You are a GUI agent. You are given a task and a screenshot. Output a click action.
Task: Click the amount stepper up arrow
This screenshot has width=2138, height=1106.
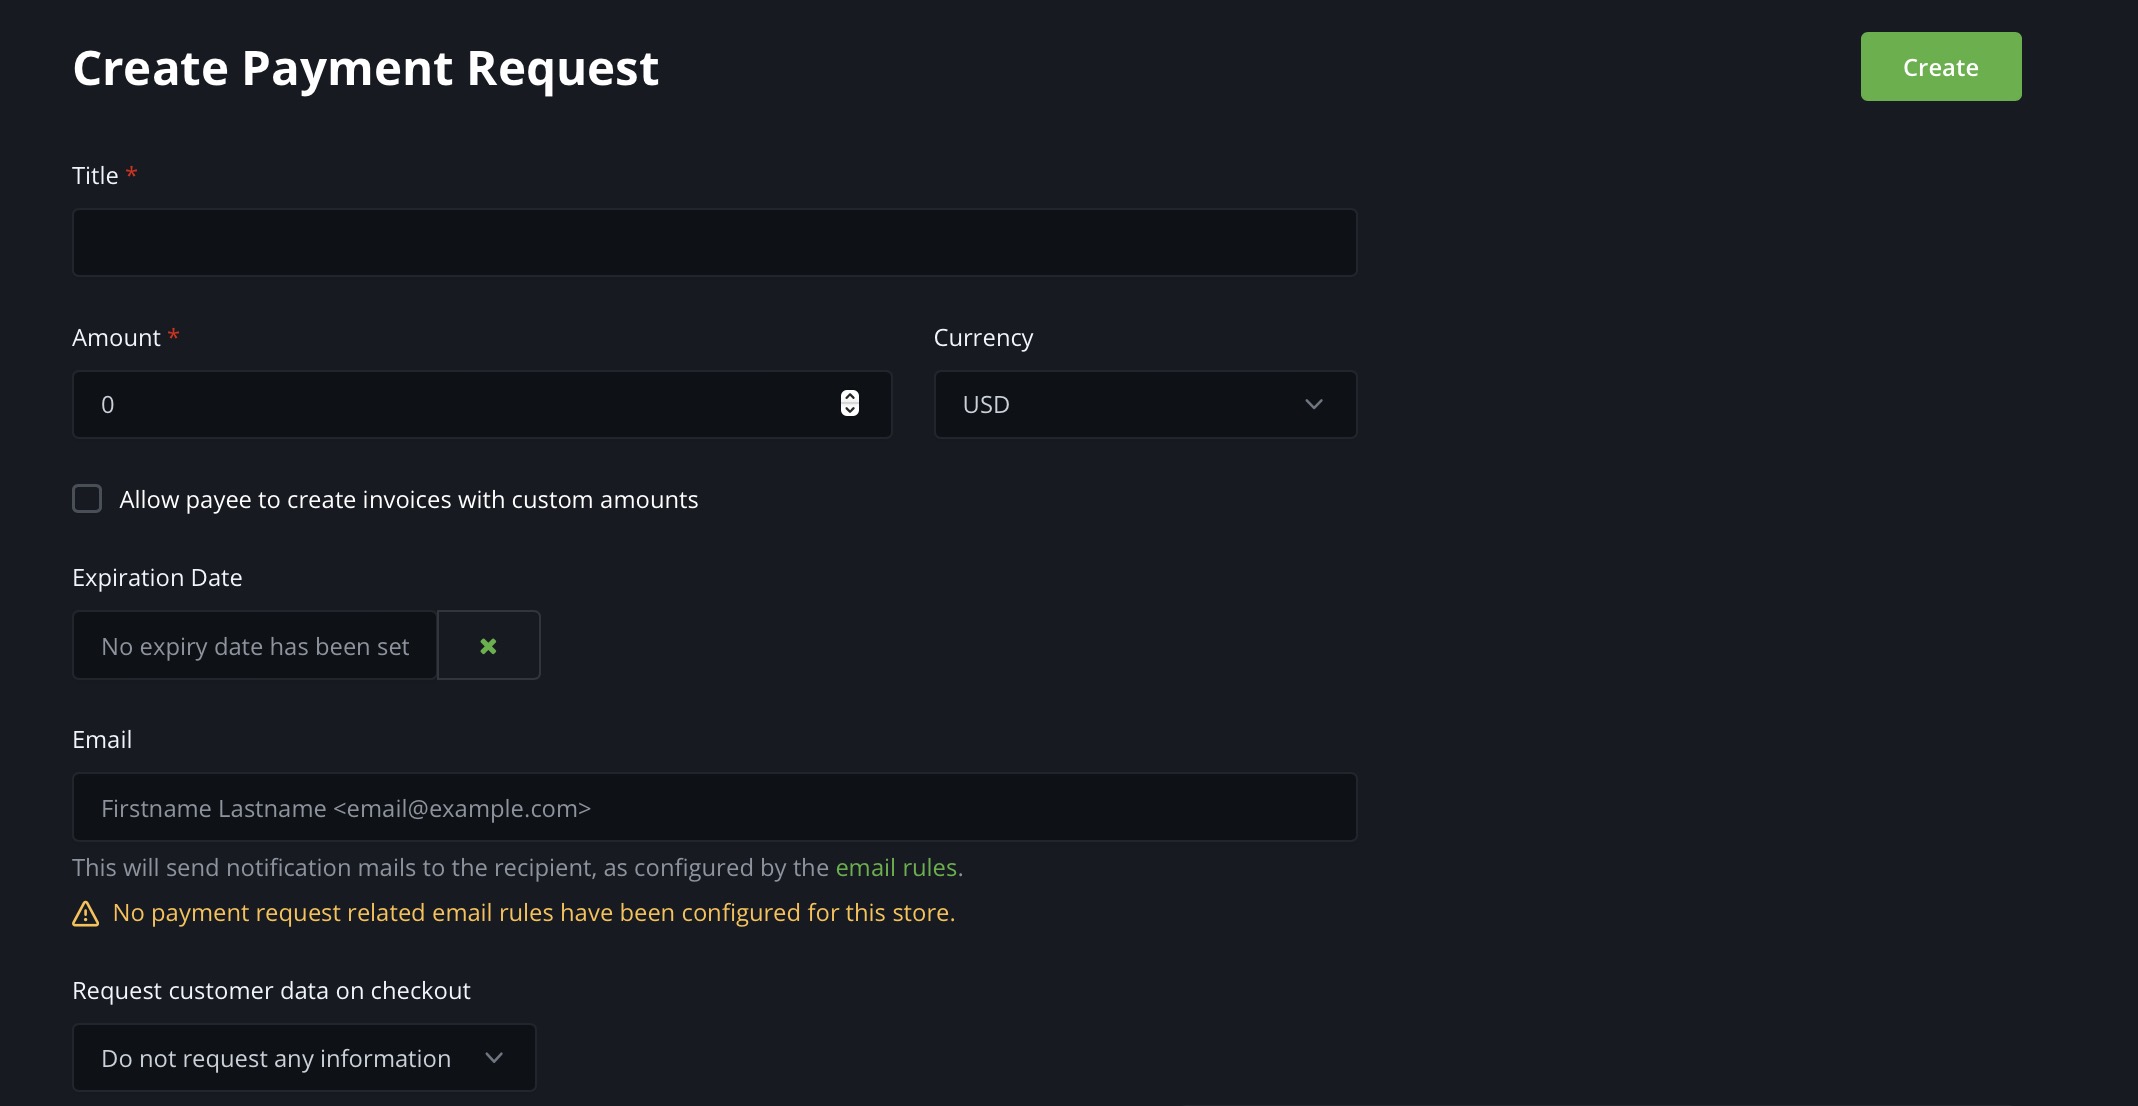click(849, 397)
